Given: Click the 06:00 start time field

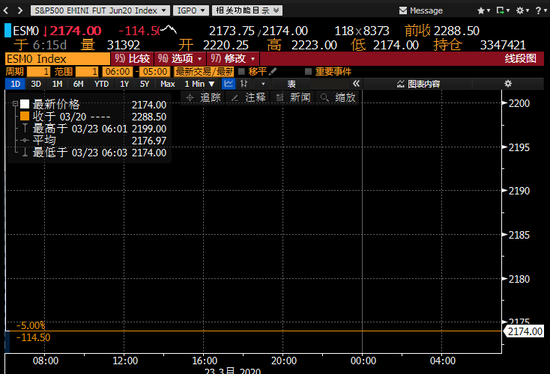Looking at the screenshot, I should point(118,72).
